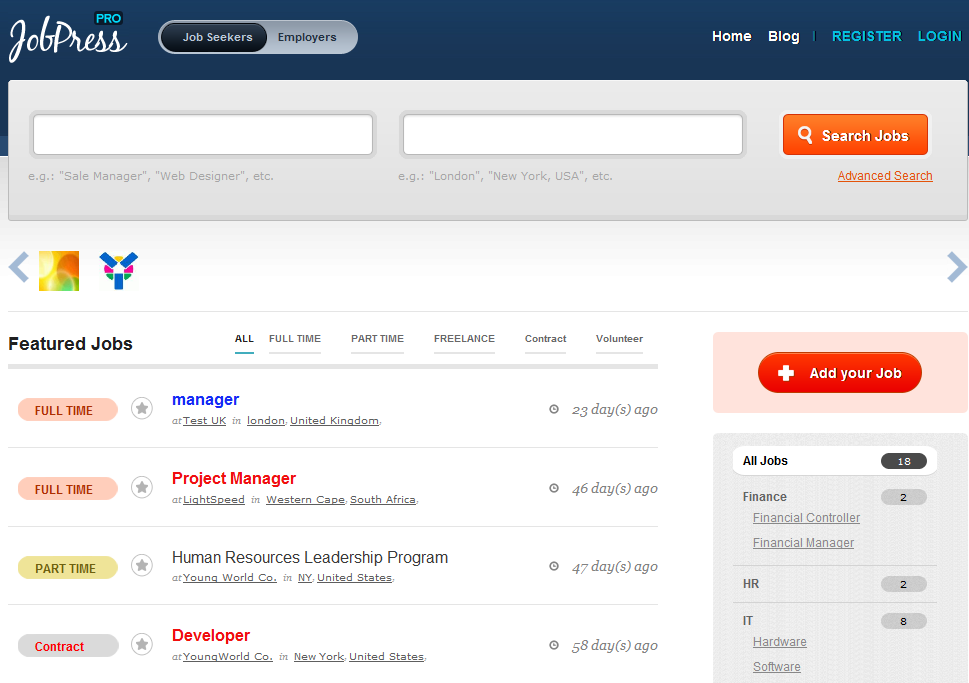The image size is (969, 683).
Task: Select the Finance category
Action: tap(764, 497)
